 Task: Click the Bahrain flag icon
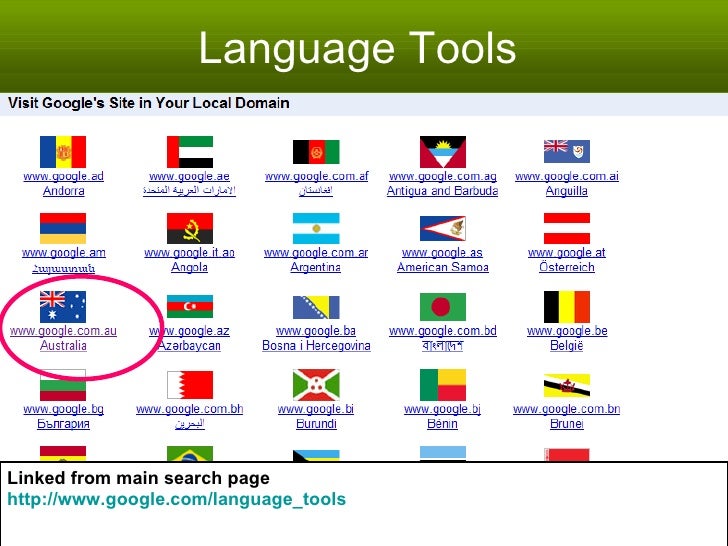pyautogui.click(x=190, y=385)
